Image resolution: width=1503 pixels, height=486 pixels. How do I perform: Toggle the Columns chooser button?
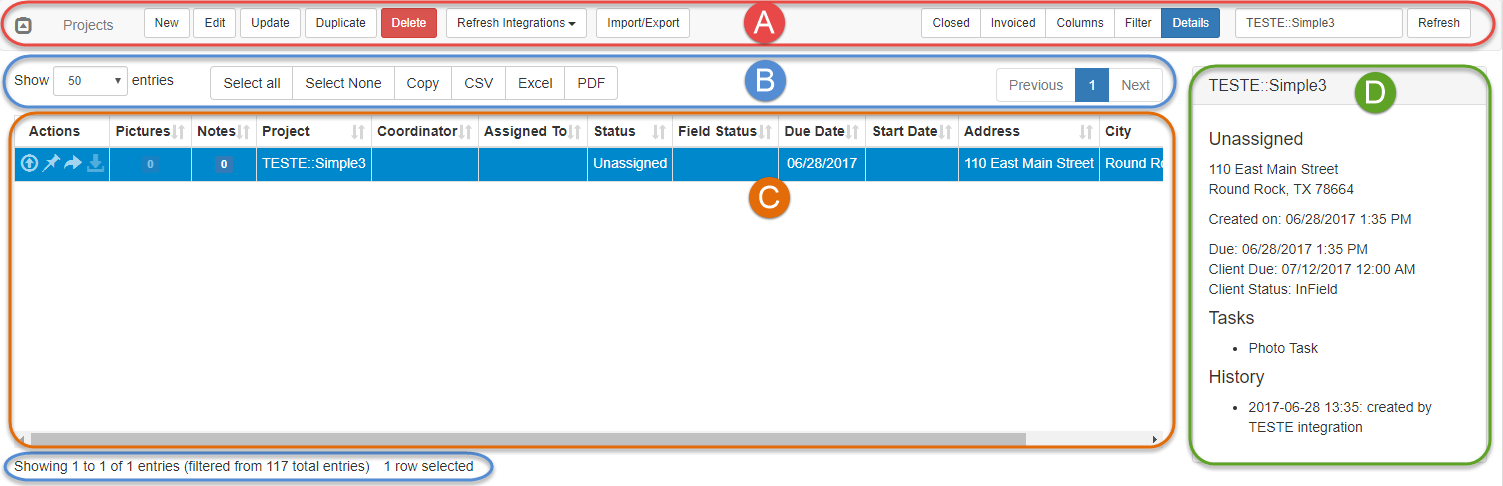coord(1080,23)
